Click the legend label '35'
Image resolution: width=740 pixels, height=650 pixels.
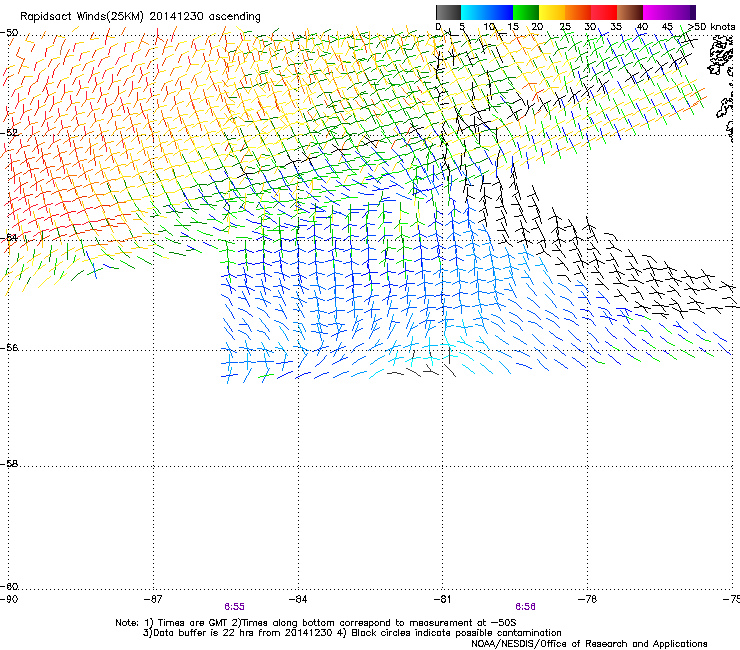coord(616,27)
